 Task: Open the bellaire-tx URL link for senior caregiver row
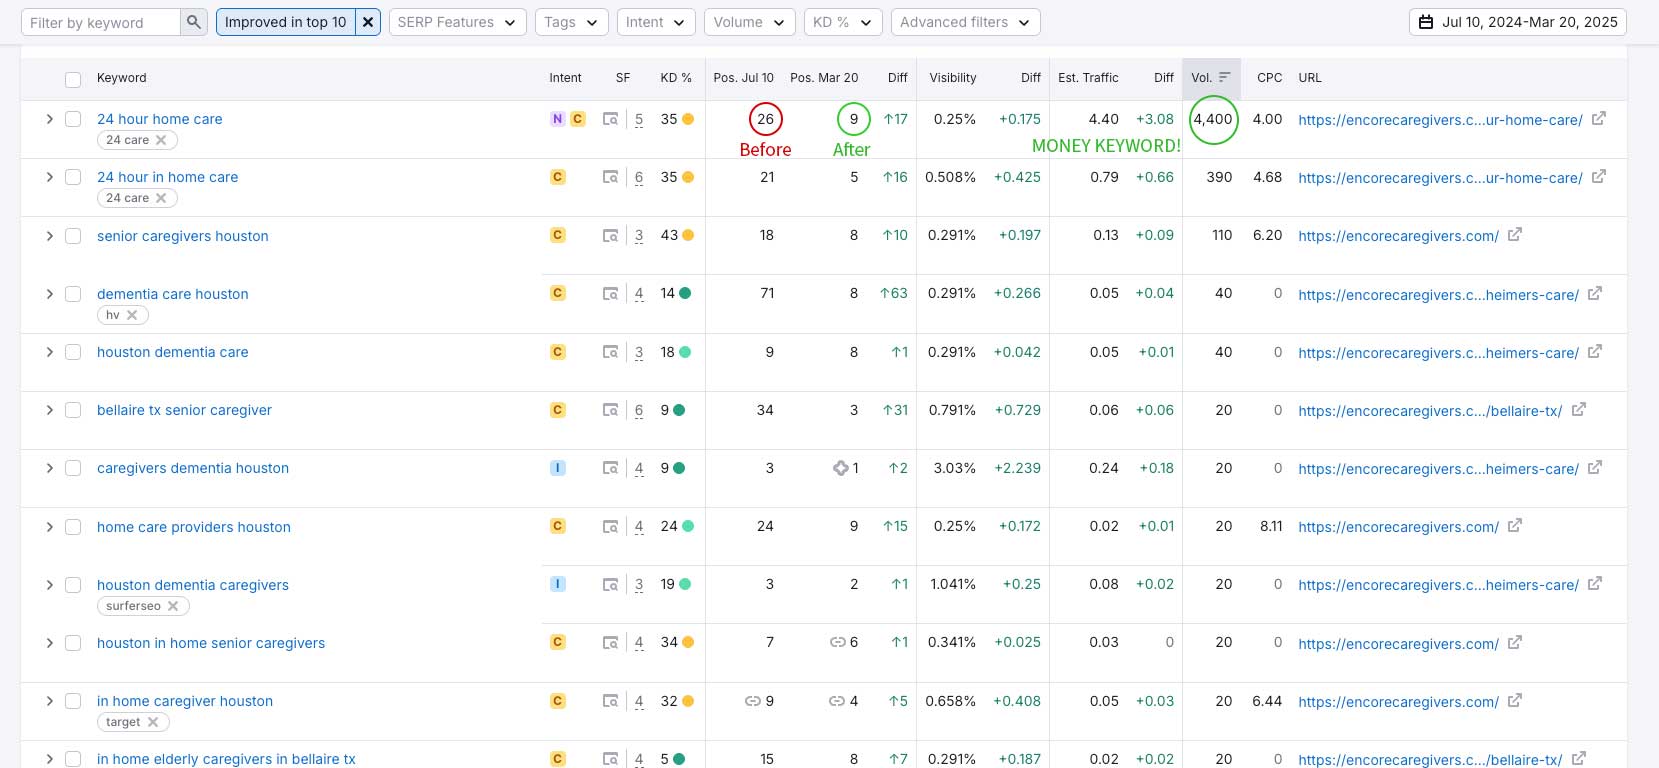point(1430,411)
